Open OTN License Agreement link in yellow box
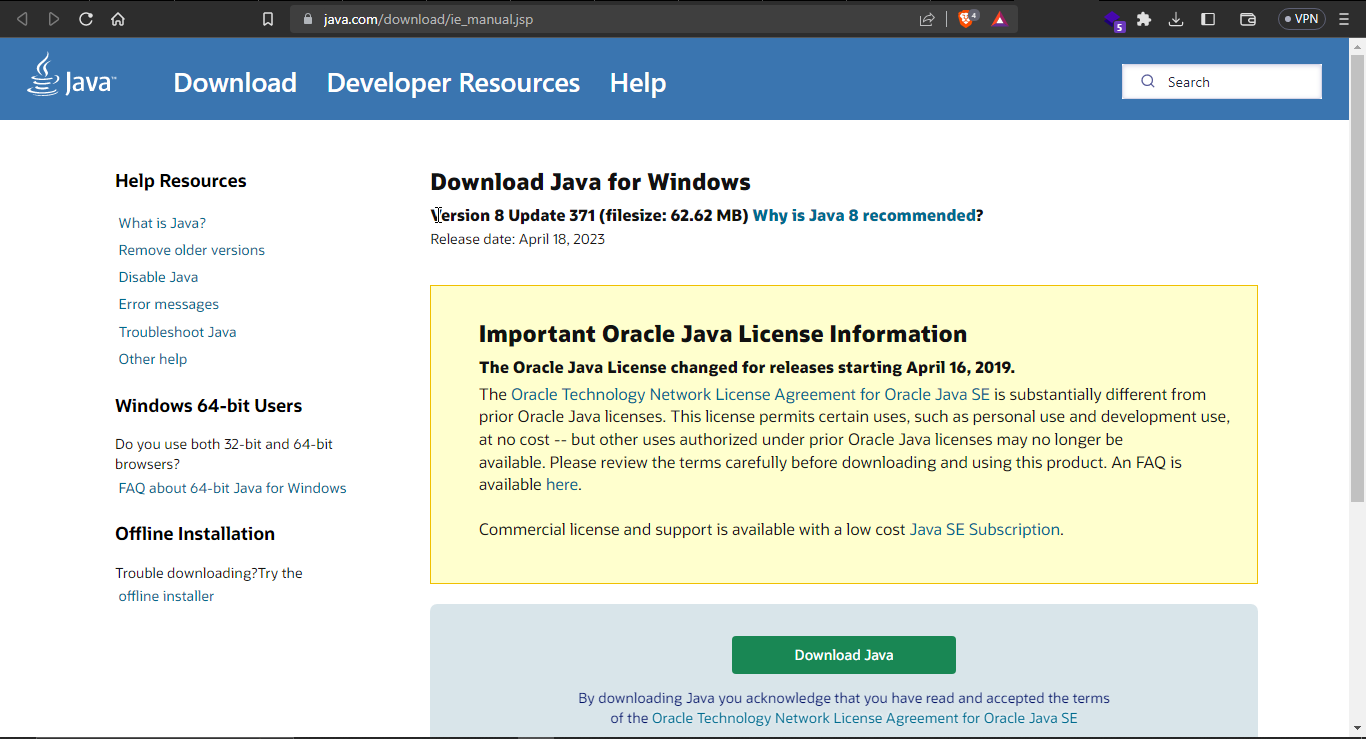Image resolution: width=1366 pixels, height=739 pixels. tap(750, 394)
